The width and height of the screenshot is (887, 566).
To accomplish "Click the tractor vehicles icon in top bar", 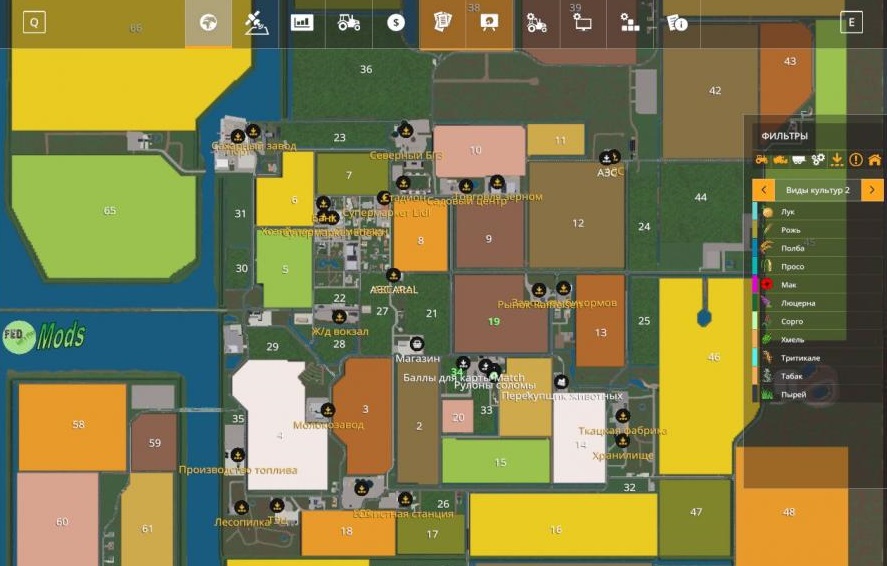I will click(349, 23).
